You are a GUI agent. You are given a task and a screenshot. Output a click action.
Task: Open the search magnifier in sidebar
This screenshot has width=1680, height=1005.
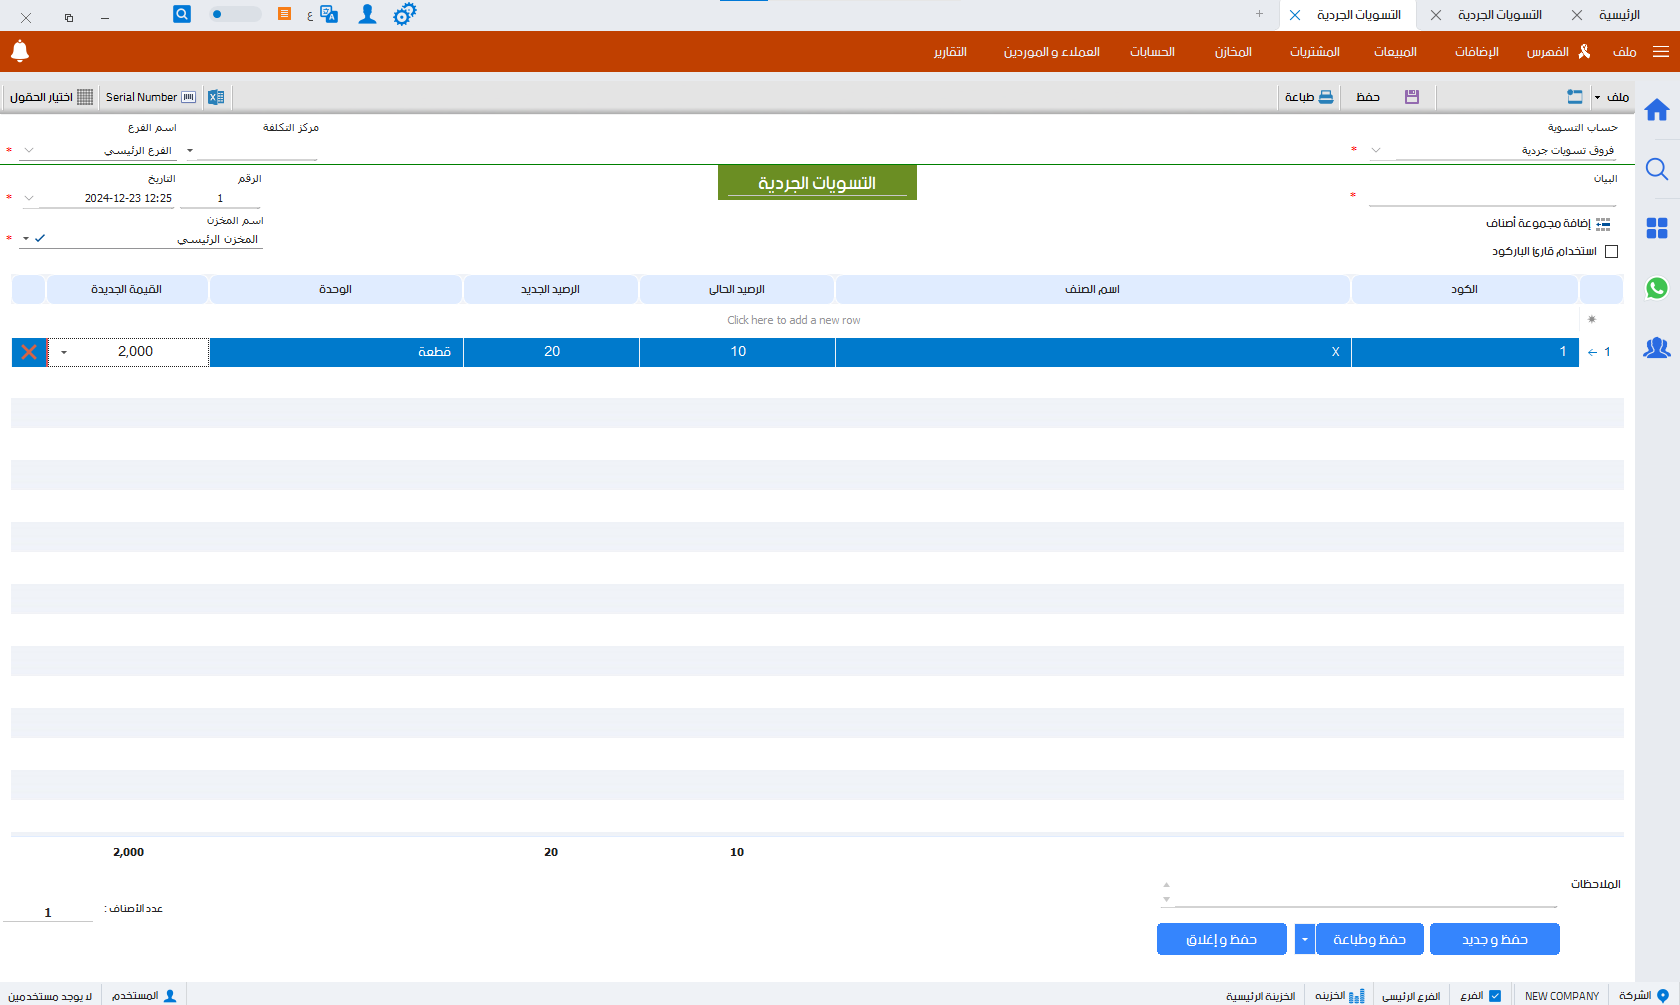pos(1657,170)
